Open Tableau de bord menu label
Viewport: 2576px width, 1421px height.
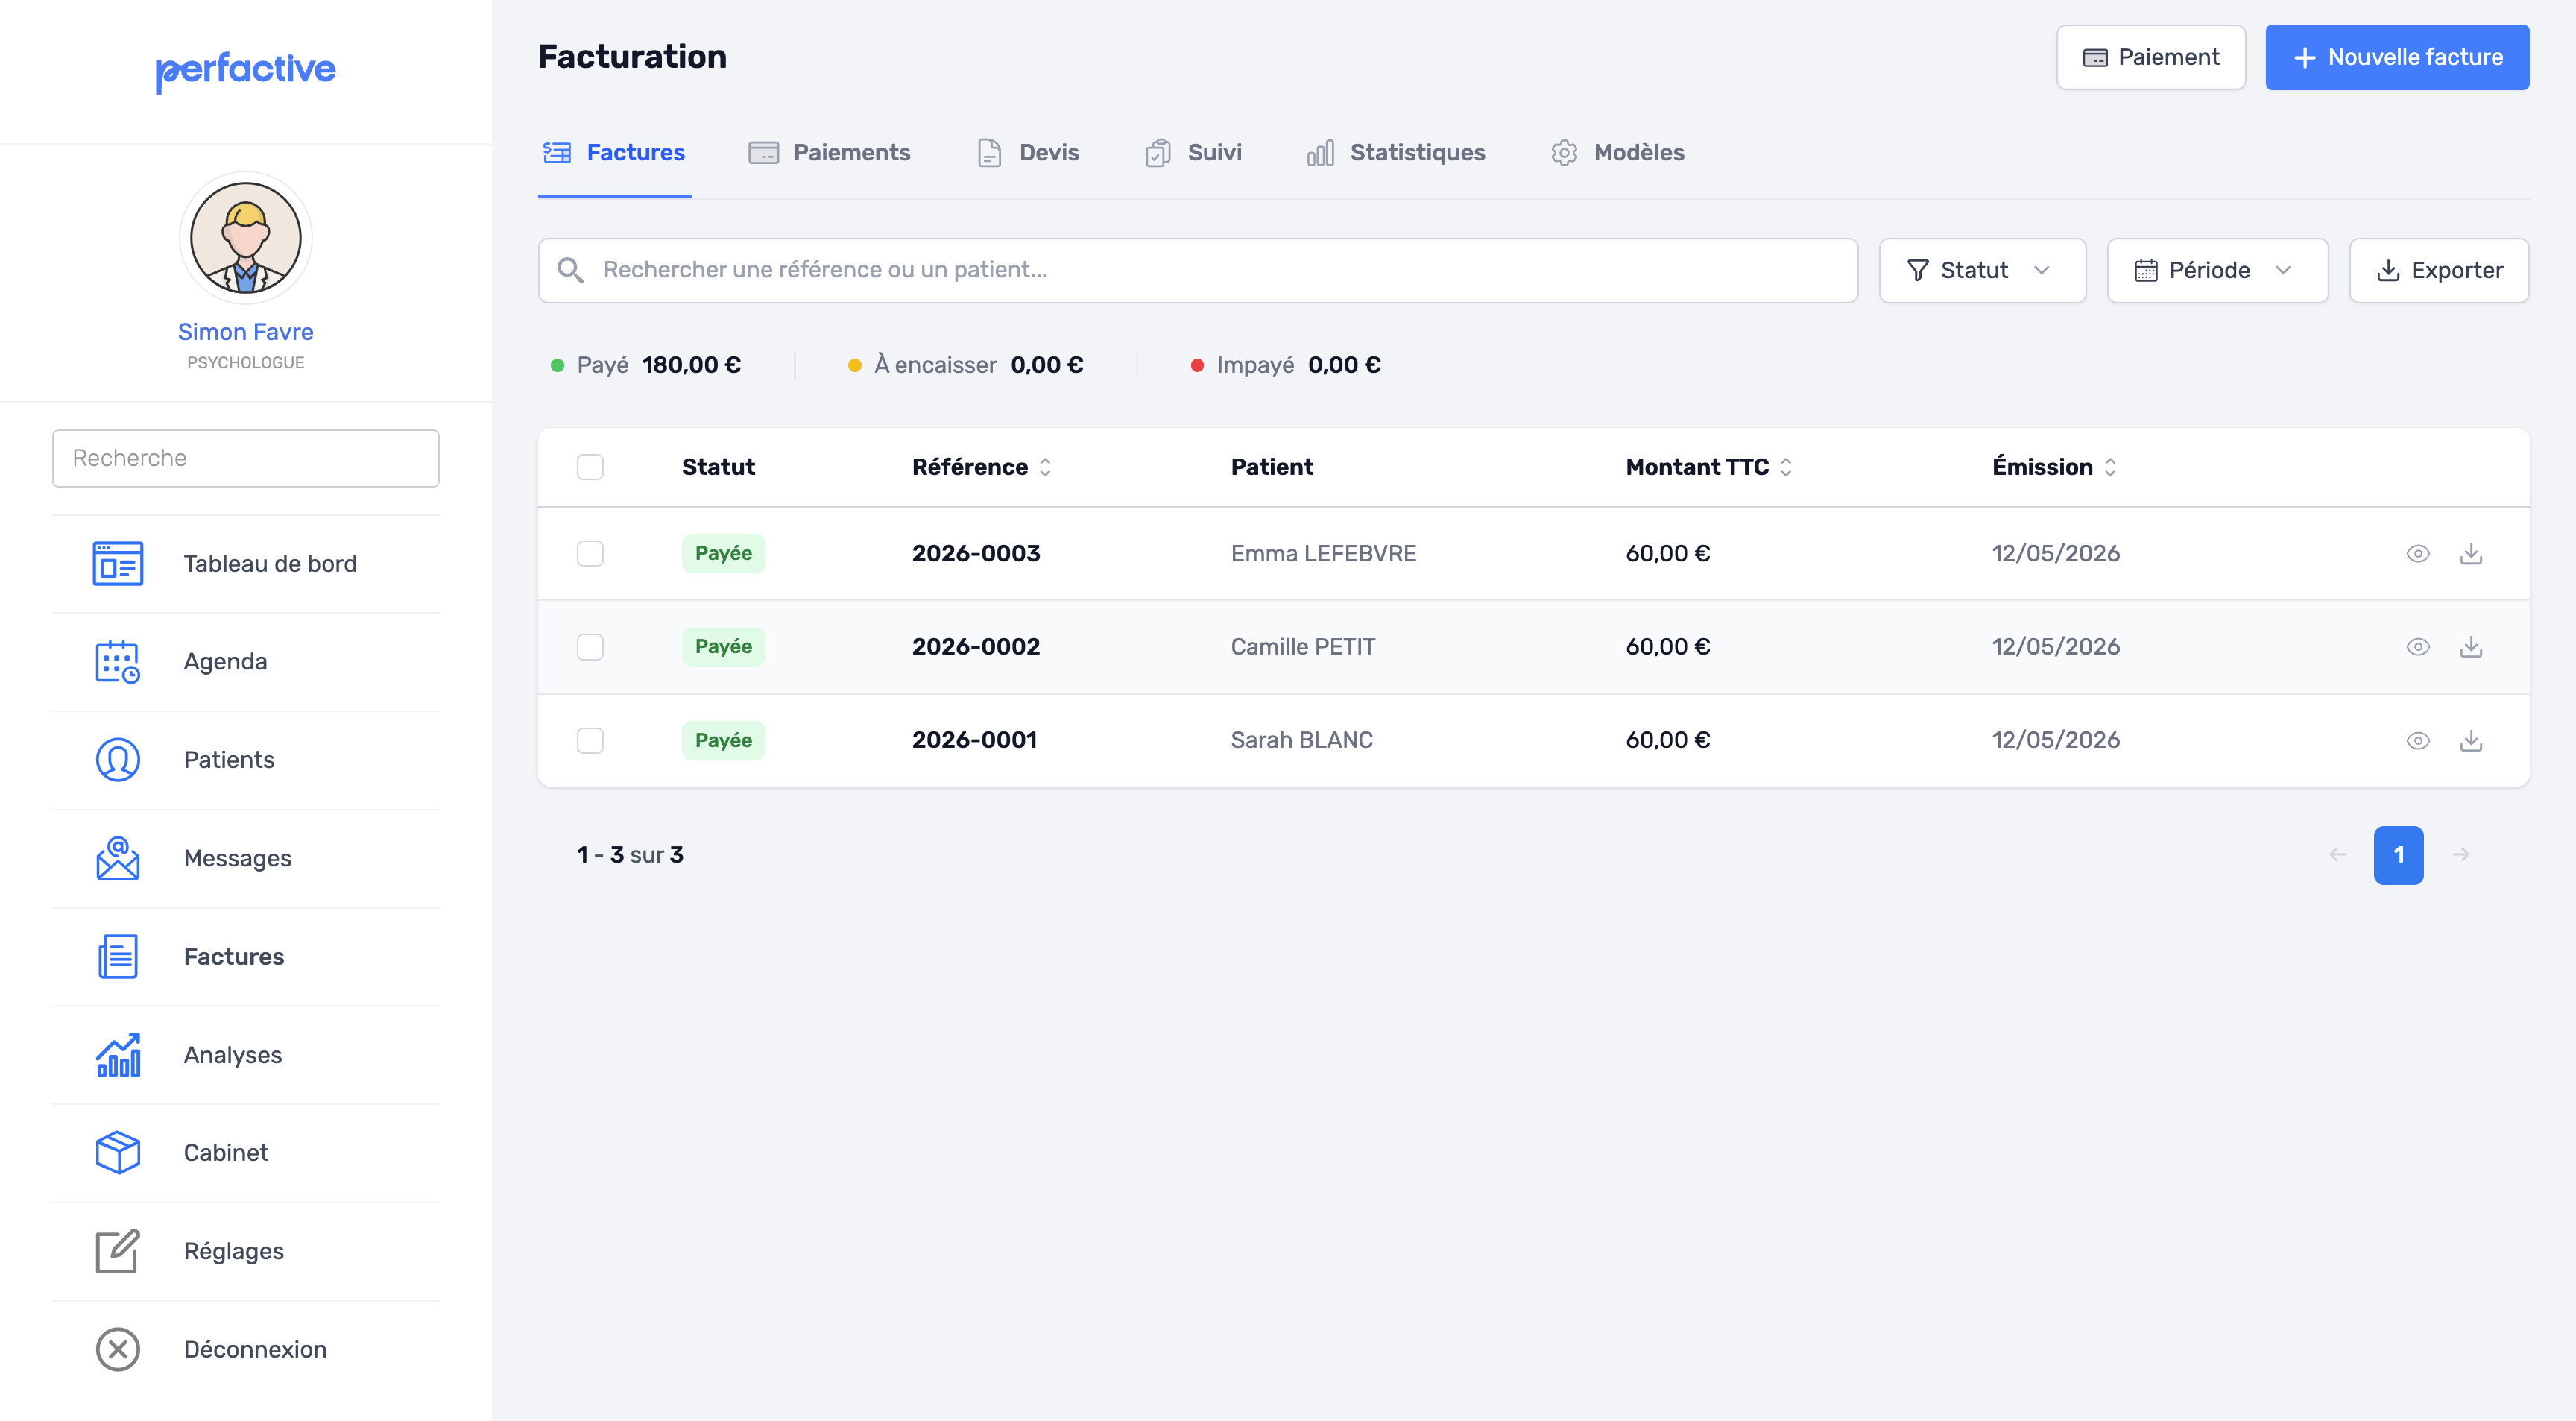coord(270,564)
